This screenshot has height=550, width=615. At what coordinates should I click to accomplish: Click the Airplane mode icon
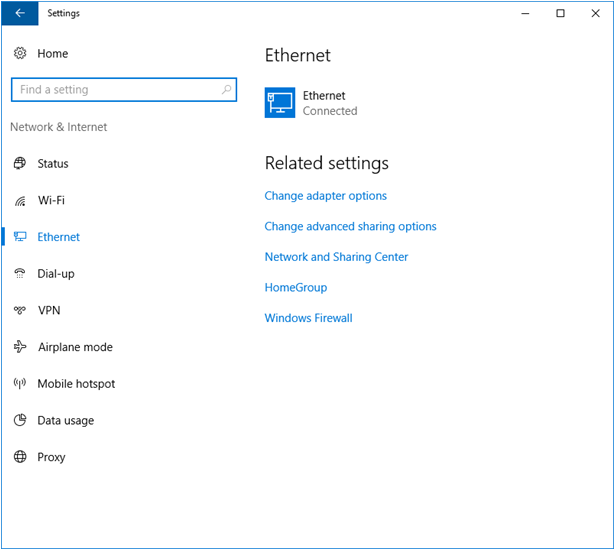20,347
